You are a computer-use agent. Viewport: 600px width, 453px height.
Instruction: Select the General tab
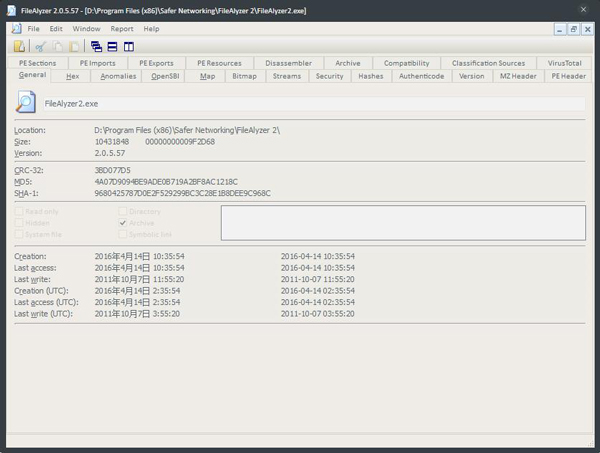click(x=33, y=75)
